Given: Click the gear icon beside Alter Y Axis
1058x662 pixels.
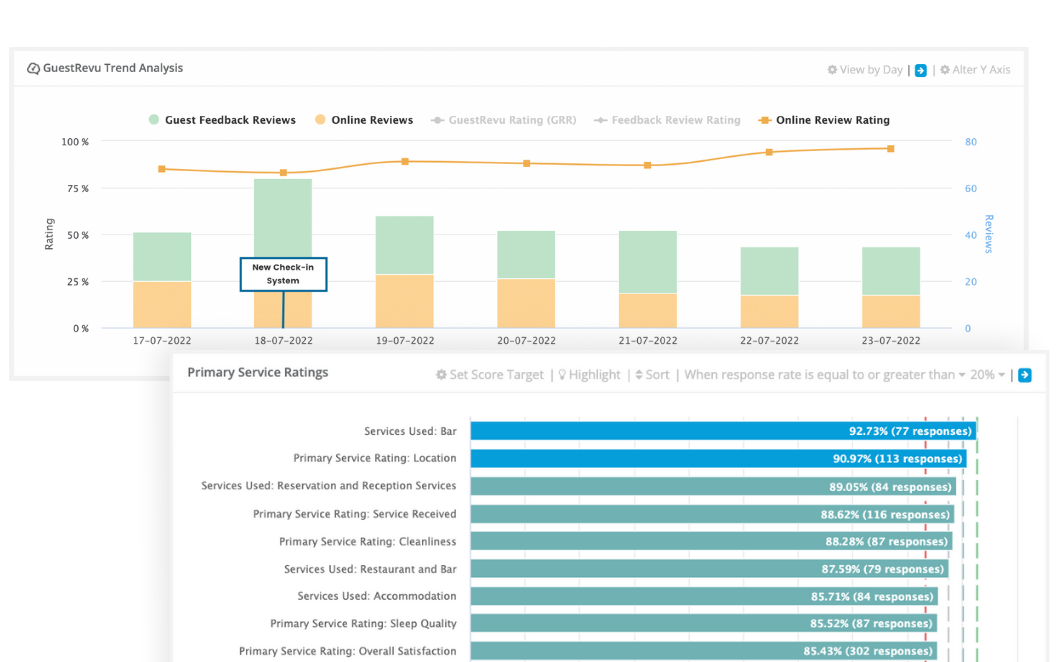Looking at the screenshot, I should coord(945,70).
